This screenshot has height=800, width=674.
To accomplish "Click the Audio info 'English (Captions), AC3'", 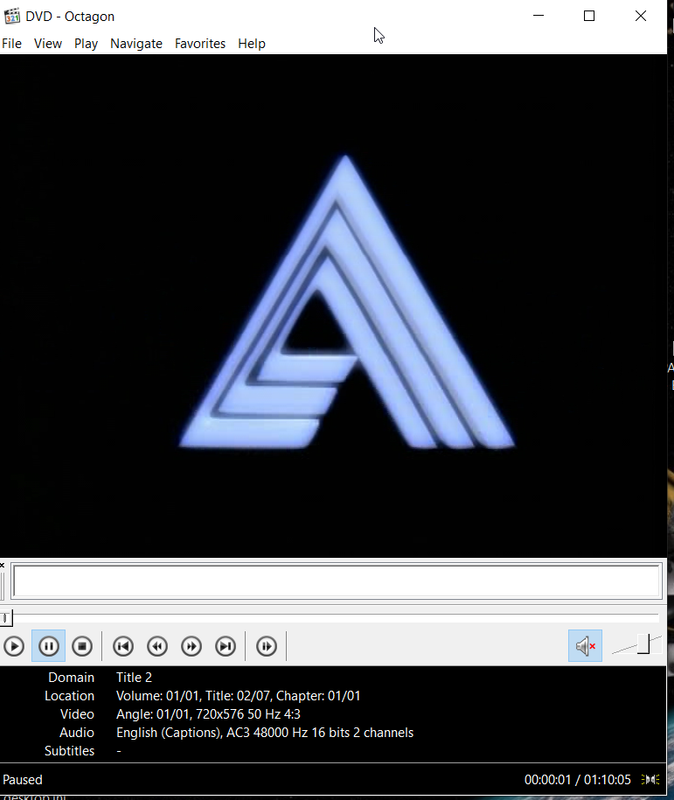I will pyautogui.click(x=265, y=733).
